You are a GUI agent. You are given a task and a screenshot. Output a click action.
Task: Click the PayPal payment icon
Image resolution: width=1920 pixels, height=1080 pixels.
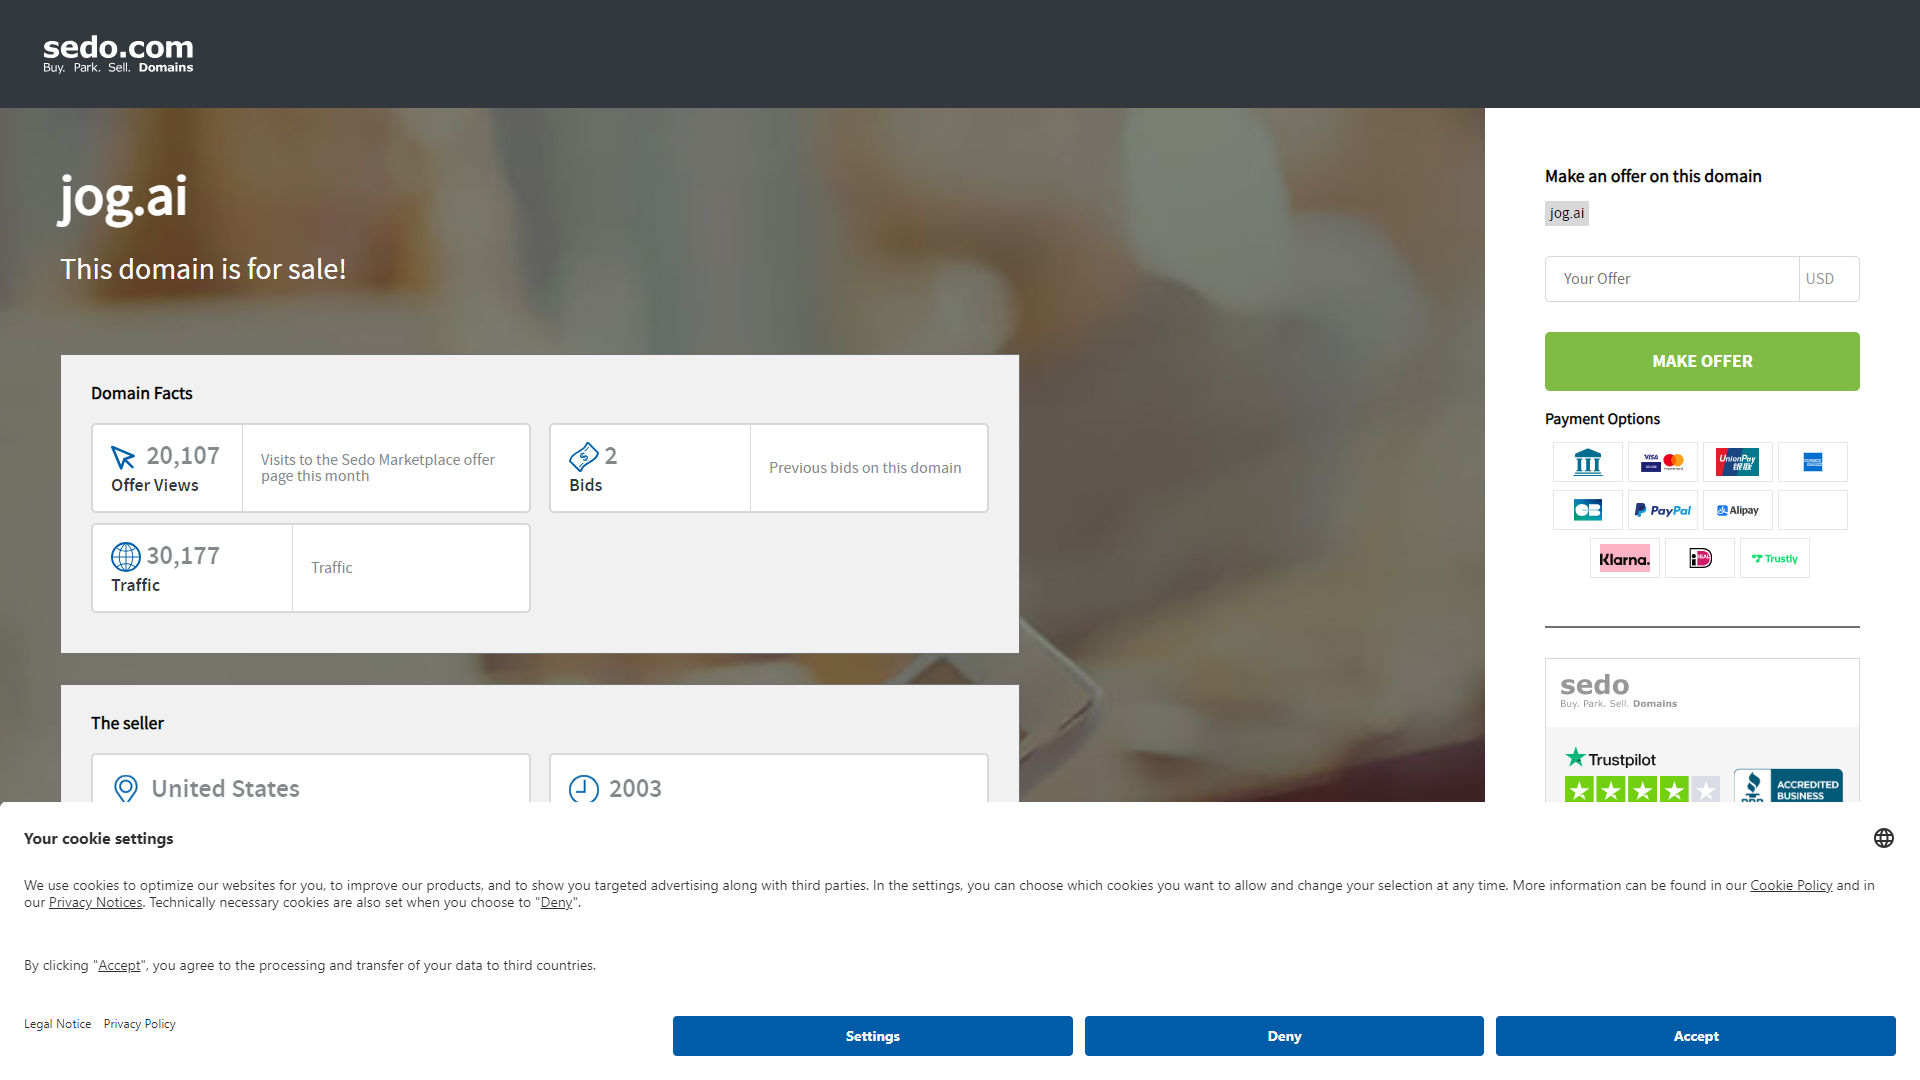coord(1663,510)
